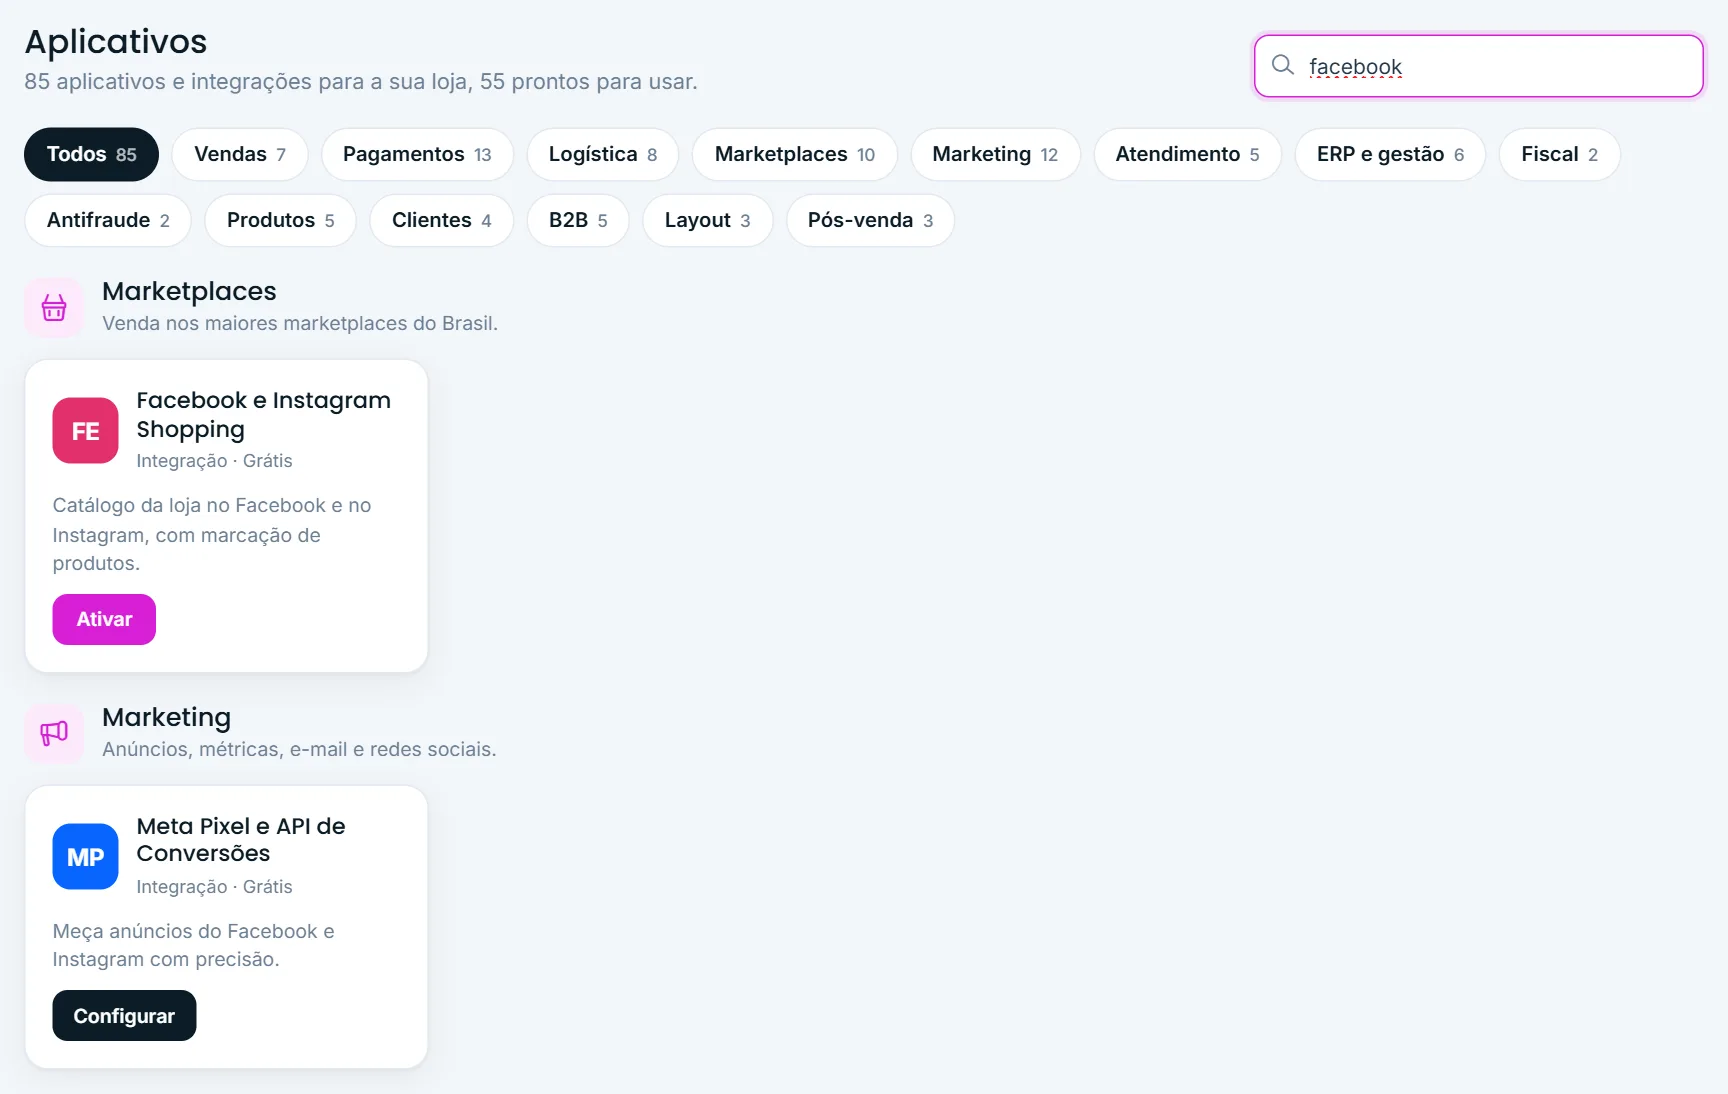Click 'Venda nos maiores marketplaces do Brasil.' text
Image resolution: width=1728 pixels, height=1094 pixels.
(300, 323)
